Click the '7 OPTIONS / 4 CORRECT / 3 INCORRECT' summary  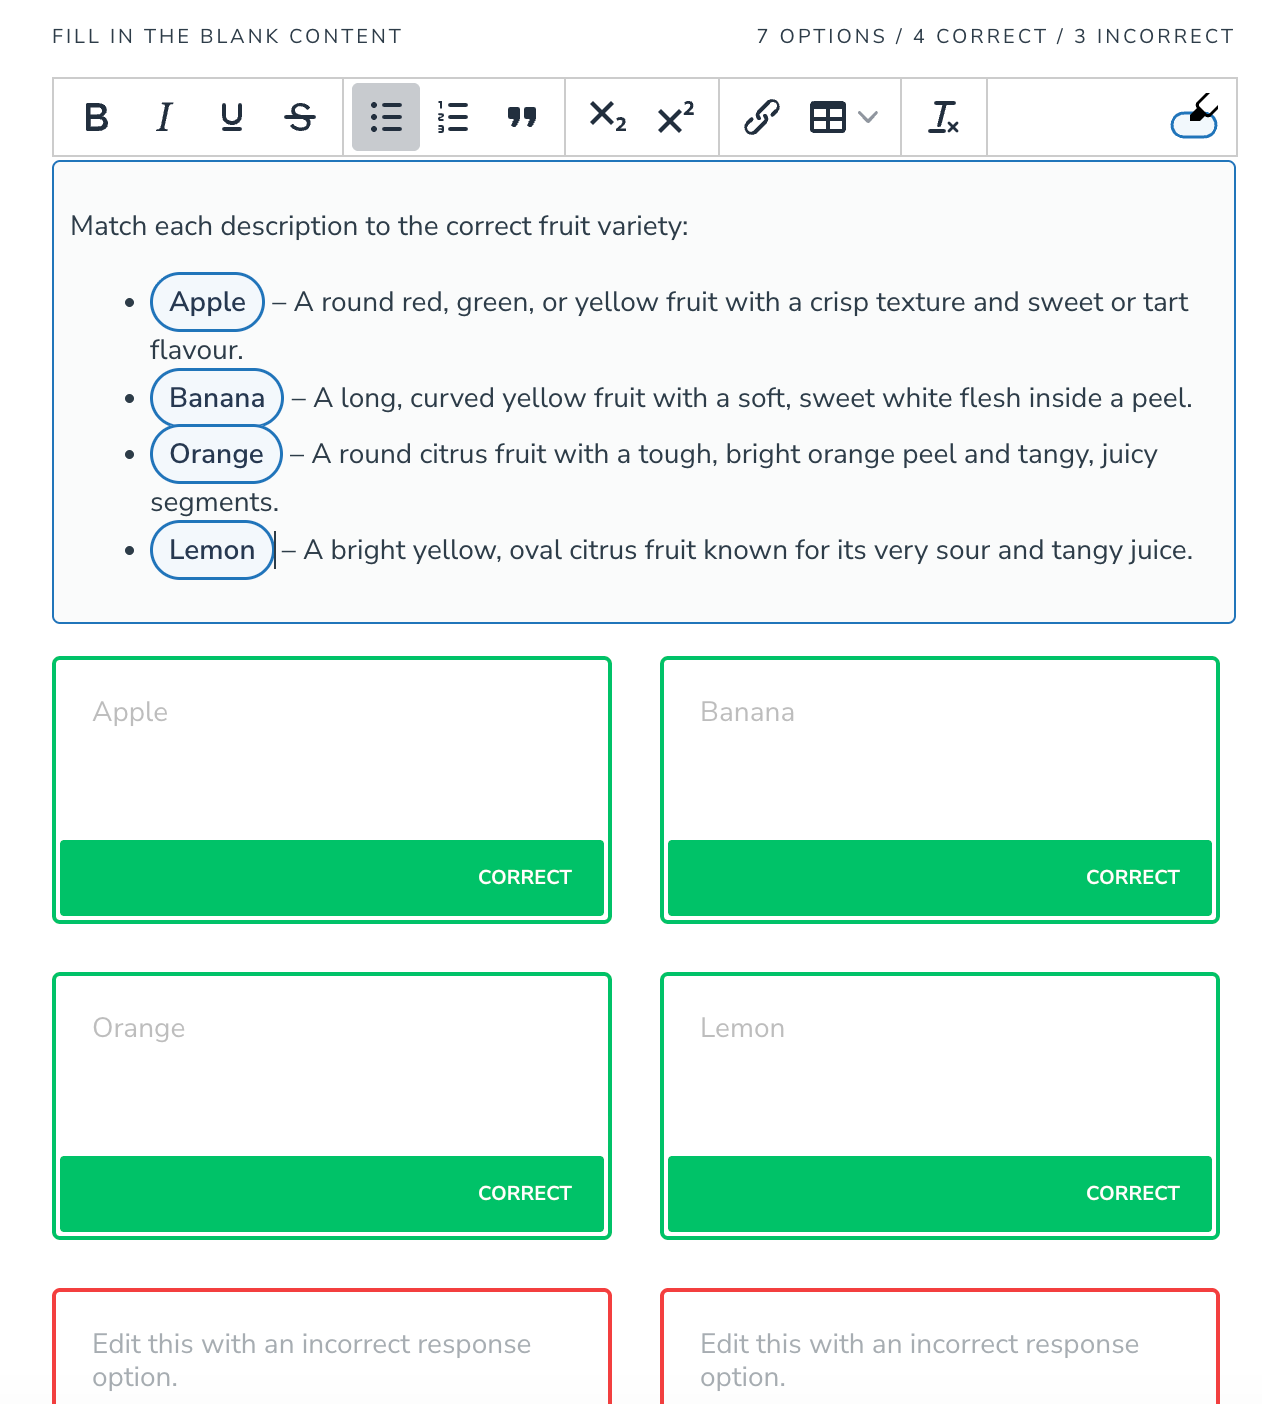[x=995, y=37]
